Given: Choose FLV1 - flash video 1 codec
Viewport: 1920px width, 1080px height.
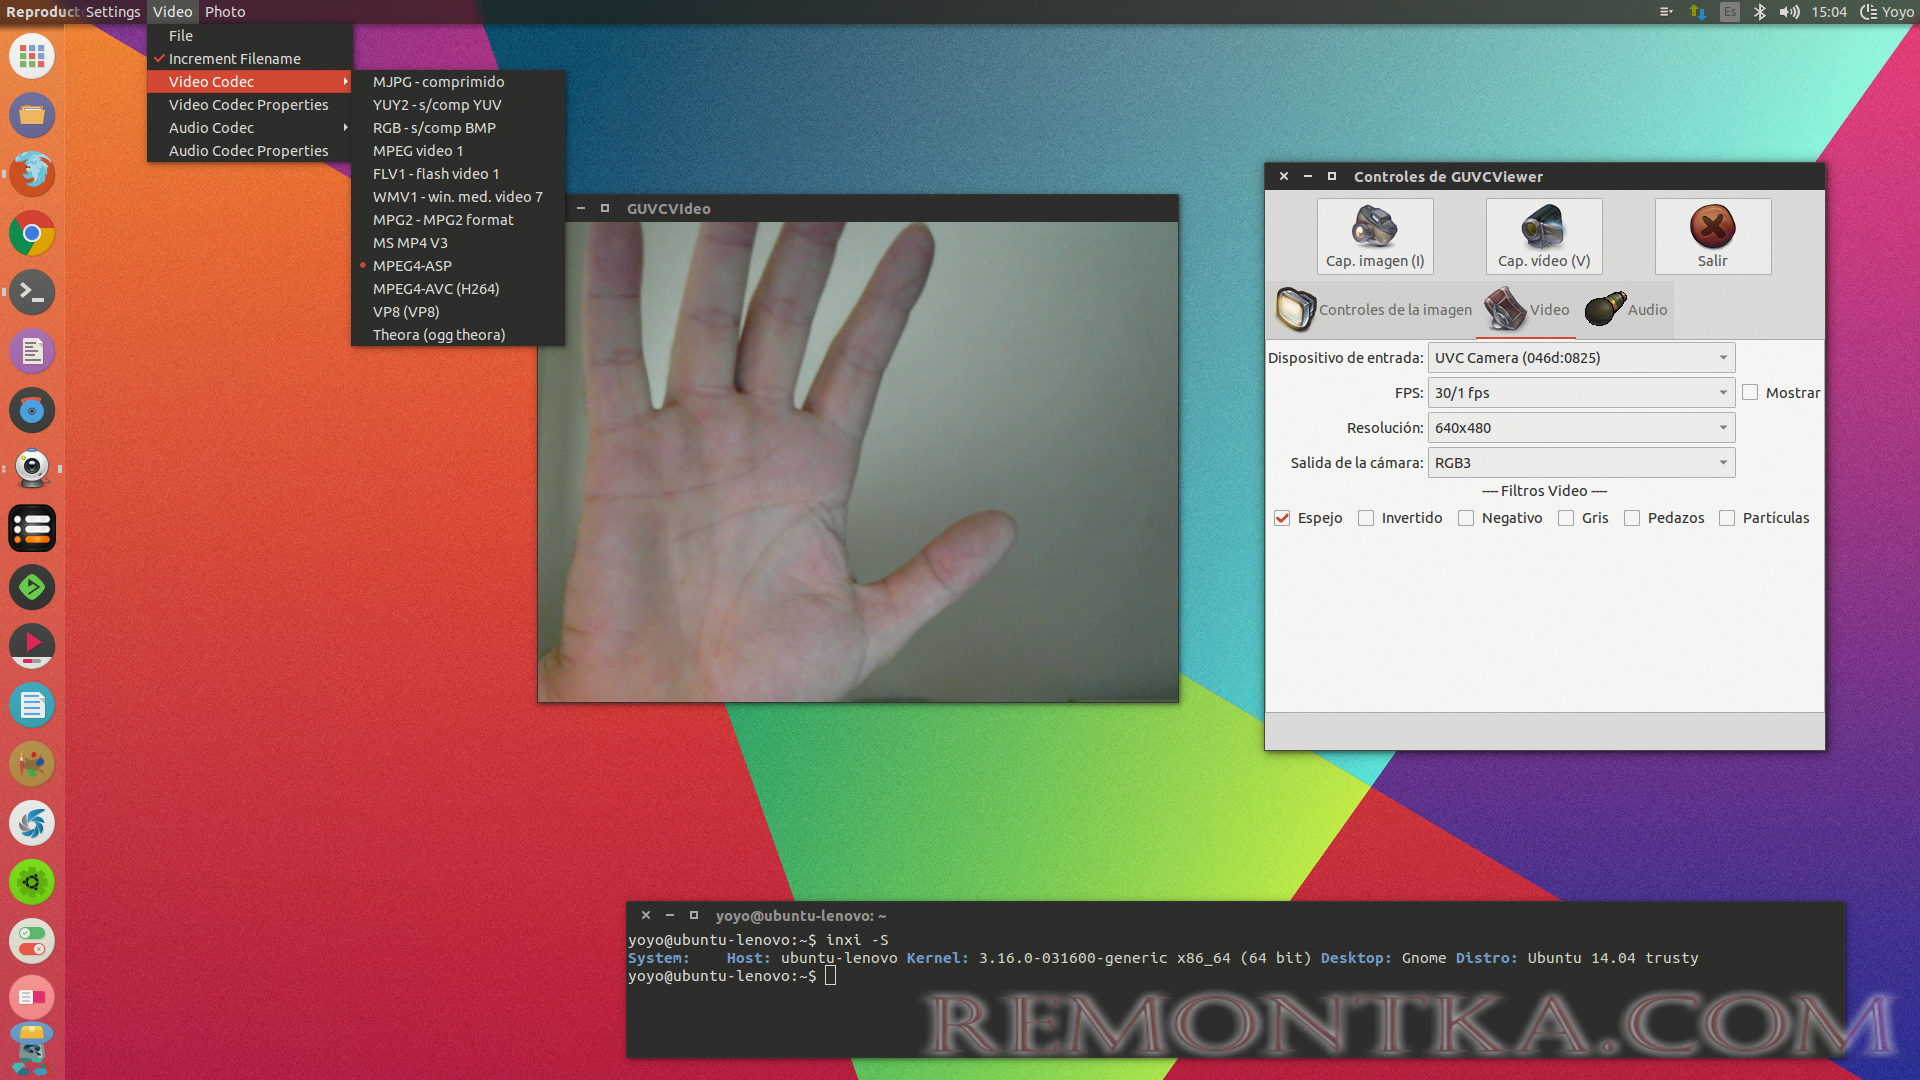Looking at the screenshot, I should click(458, 174).
